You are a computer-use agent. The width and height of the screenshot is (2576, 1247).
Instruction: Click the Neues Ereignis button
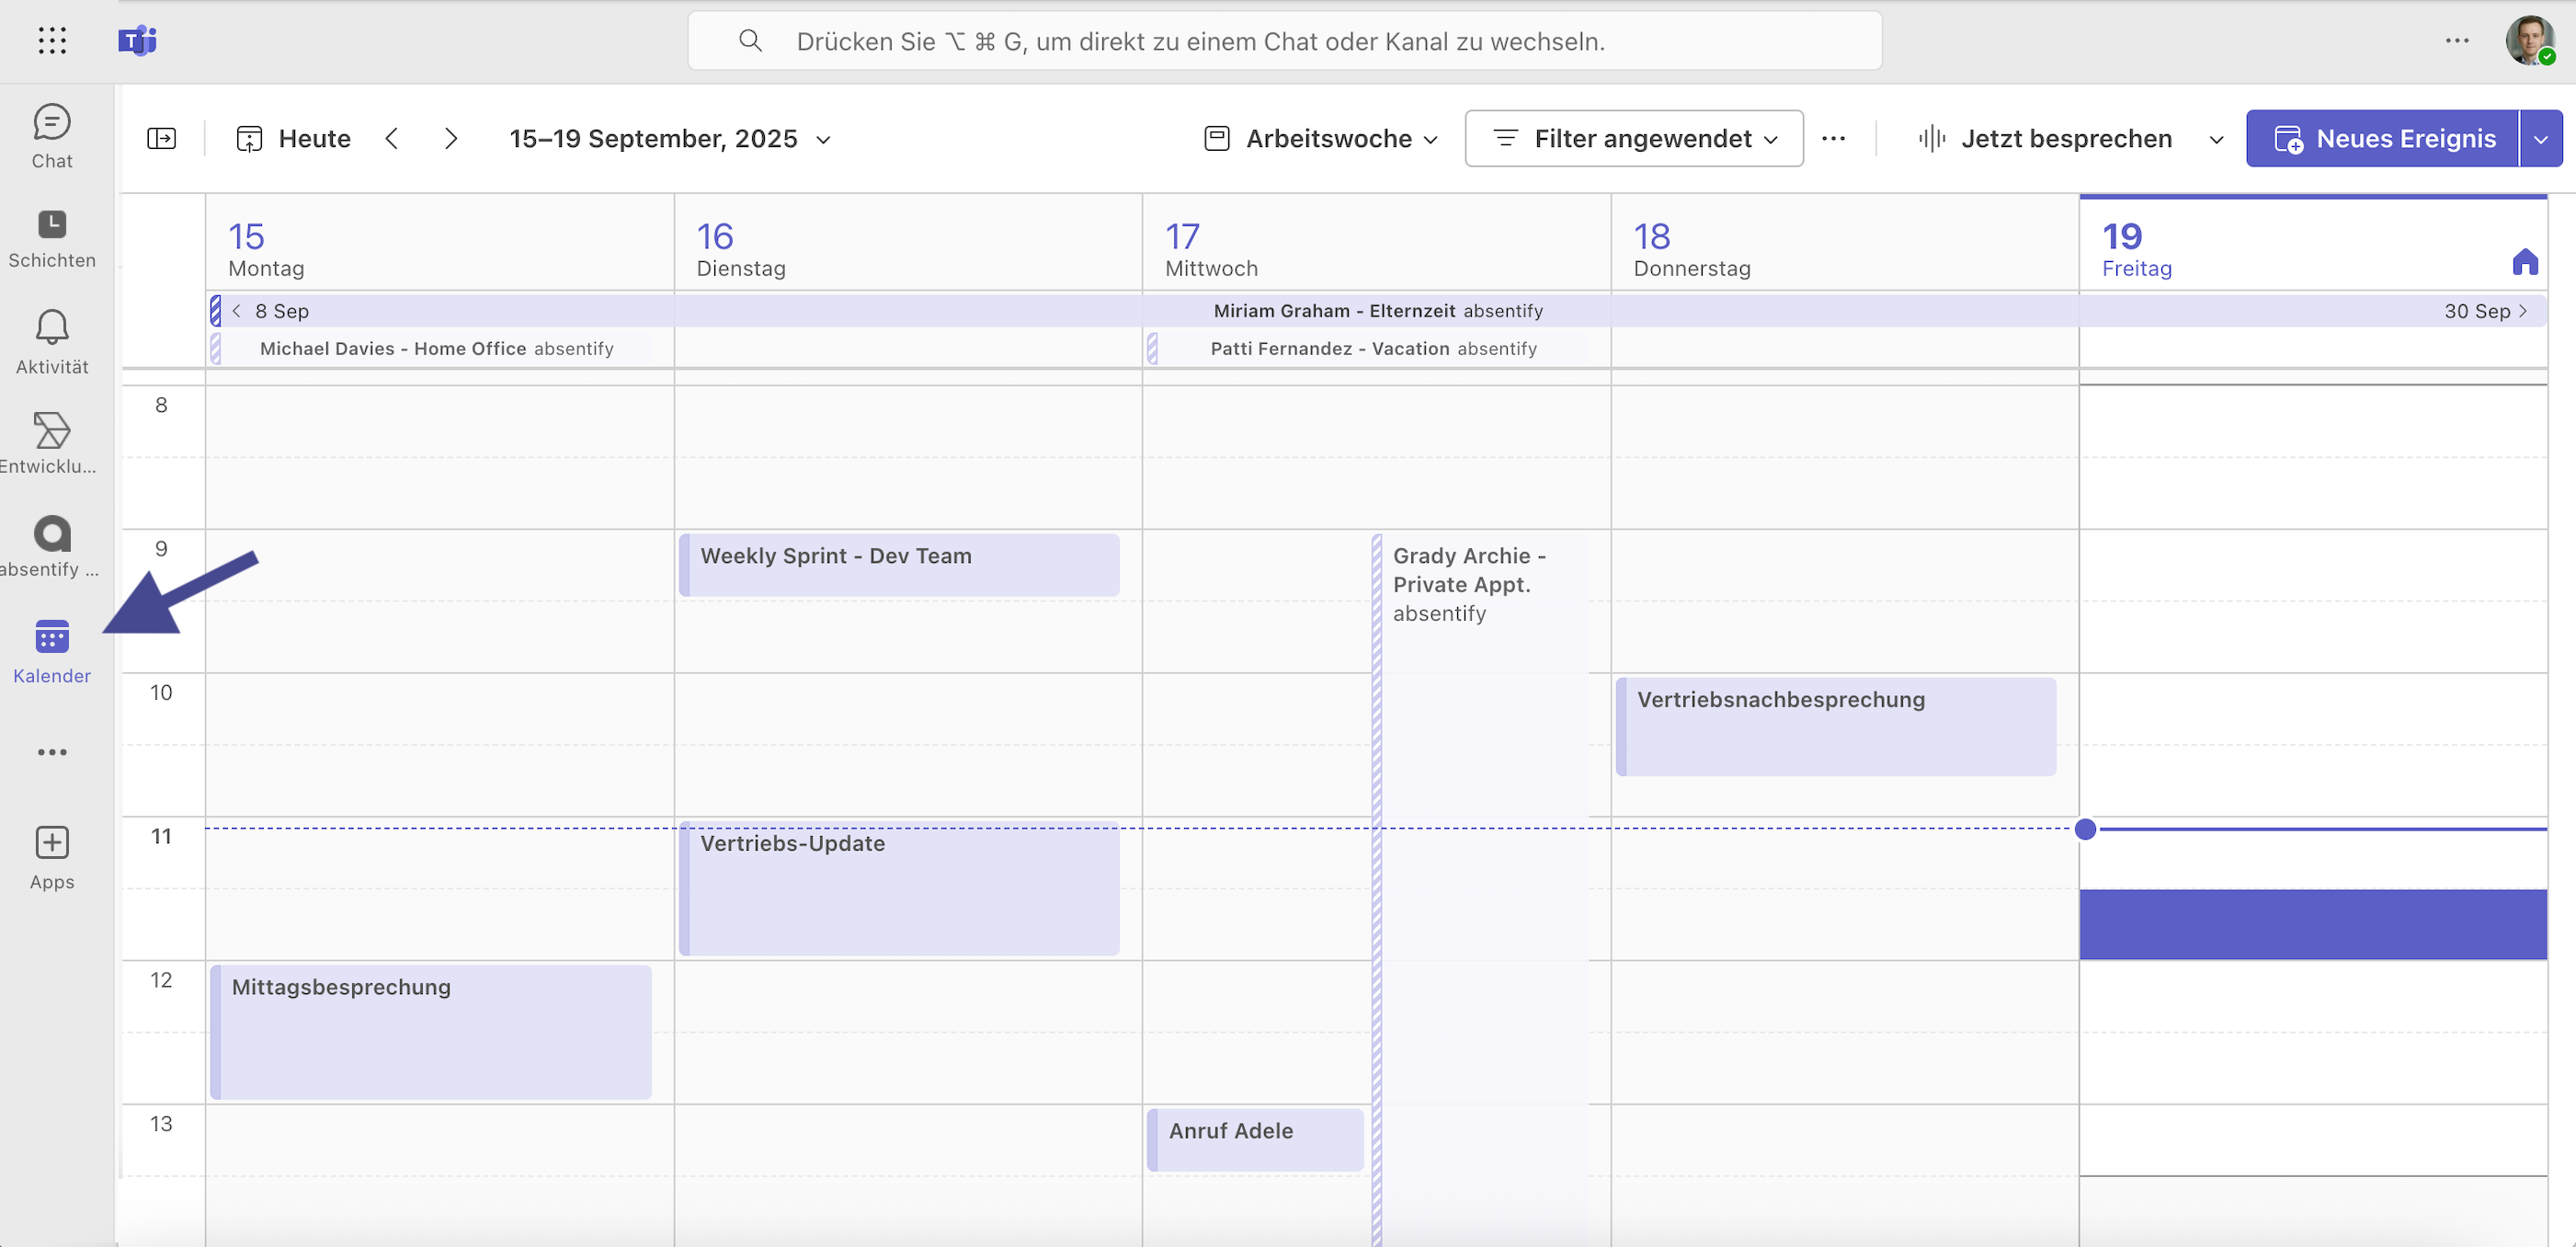2383,139
